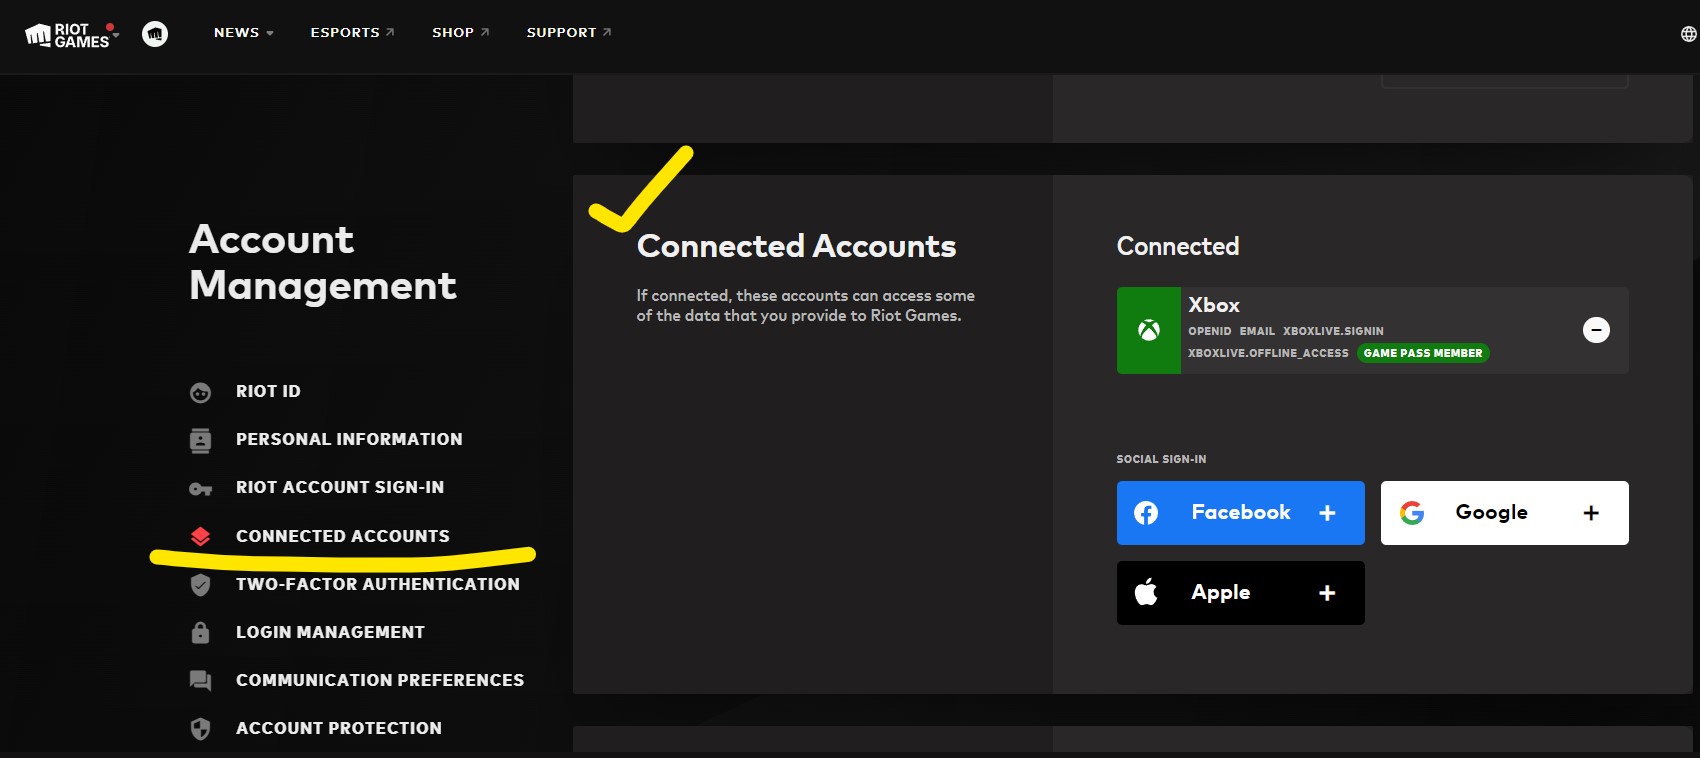Click the Google G logo

(1412, 513)
